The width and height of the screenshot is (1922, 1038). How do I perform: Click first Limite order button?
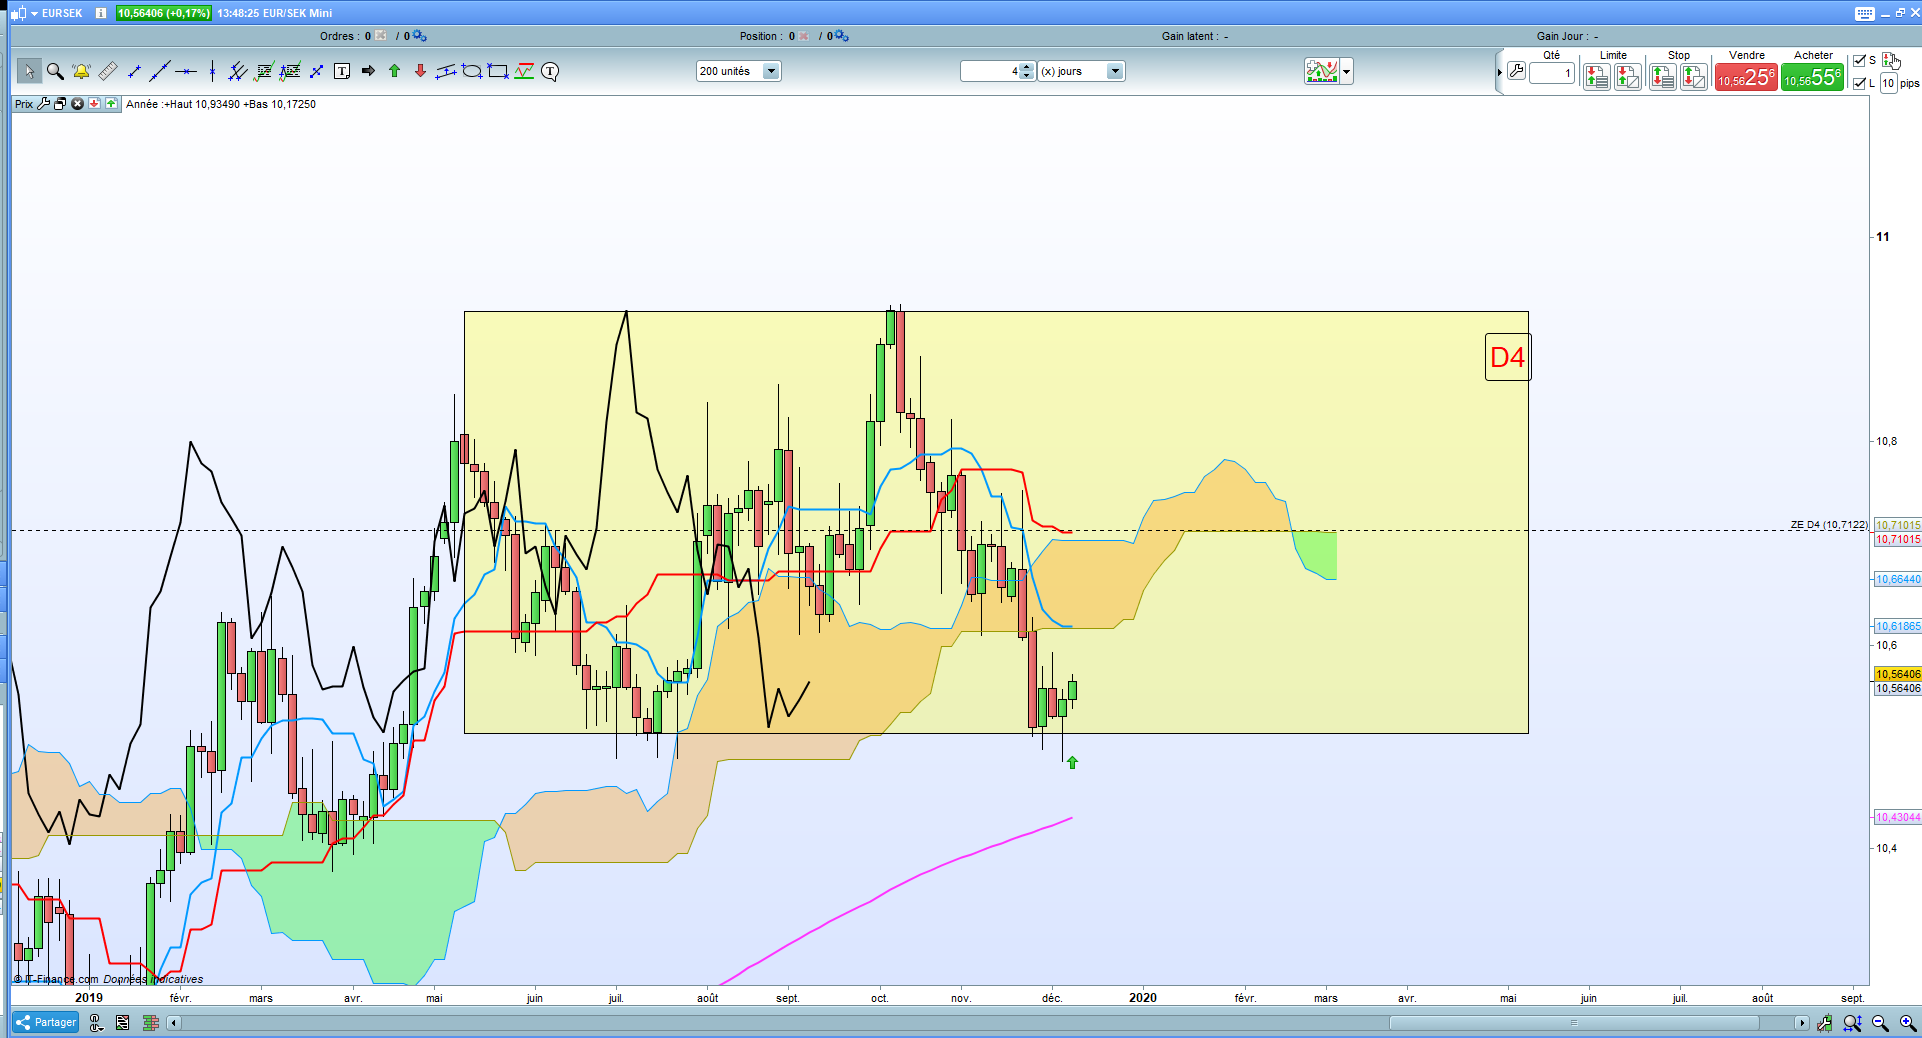1596,76
